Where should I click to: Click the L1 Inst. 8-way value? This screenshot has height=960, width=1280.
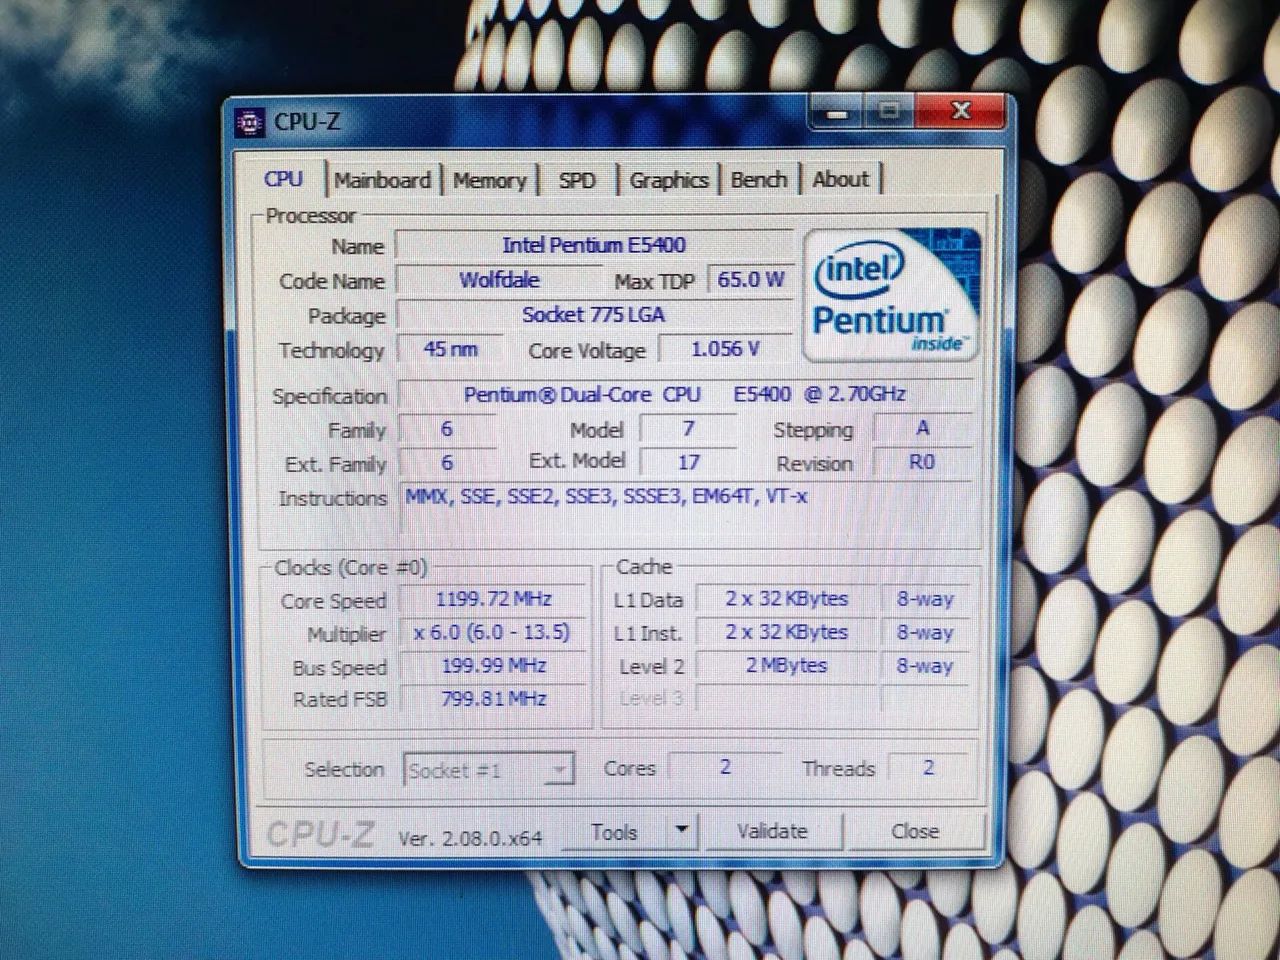(x=925, y=633)
